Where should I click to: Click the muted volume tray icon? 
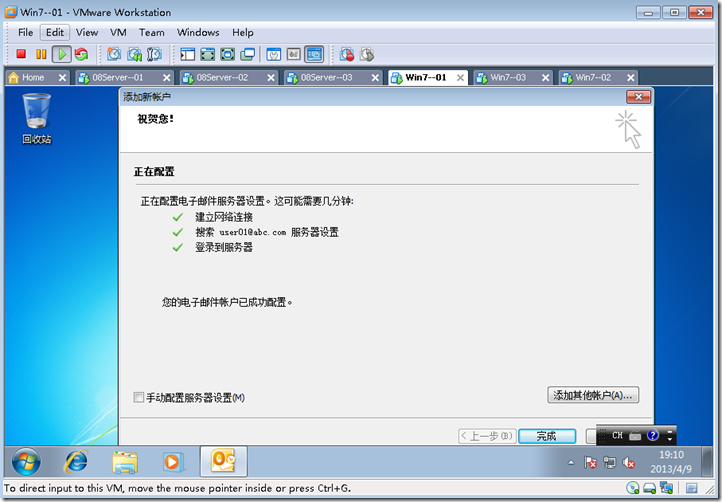[x=629, y=462]
